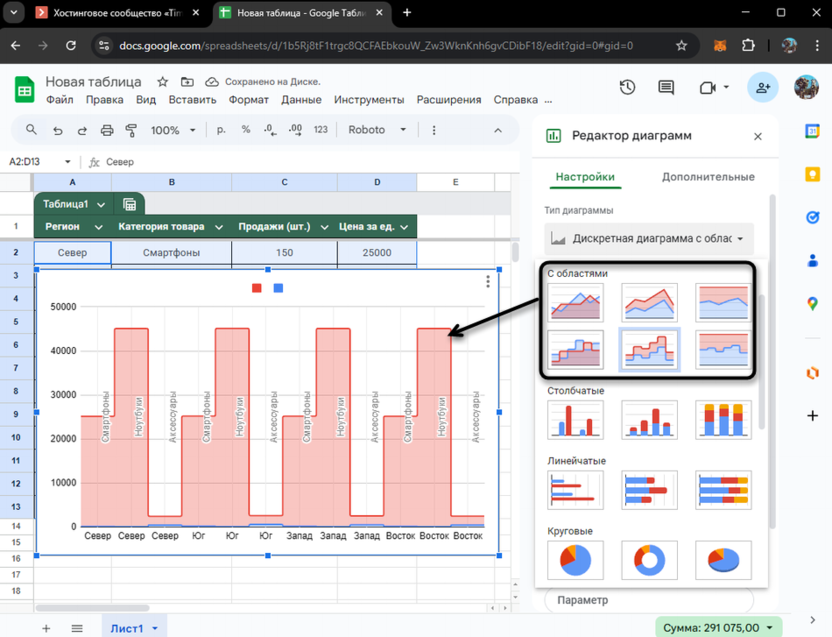Select the stacked column chart thumbnail
This screenshot has width=832, height=637.
point(723,420)
